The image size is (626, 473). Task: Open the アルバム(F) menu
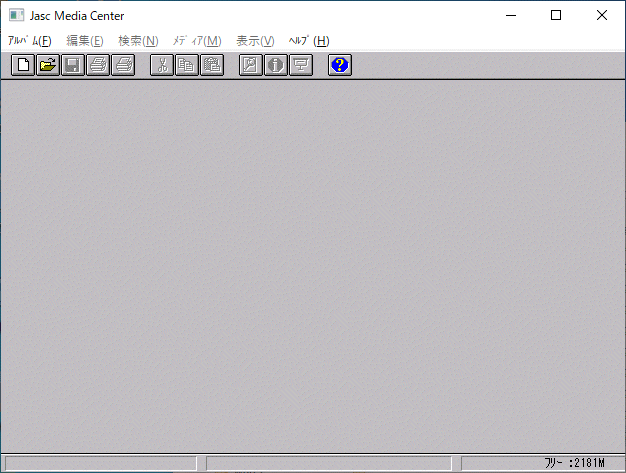(x=30, y=41)
